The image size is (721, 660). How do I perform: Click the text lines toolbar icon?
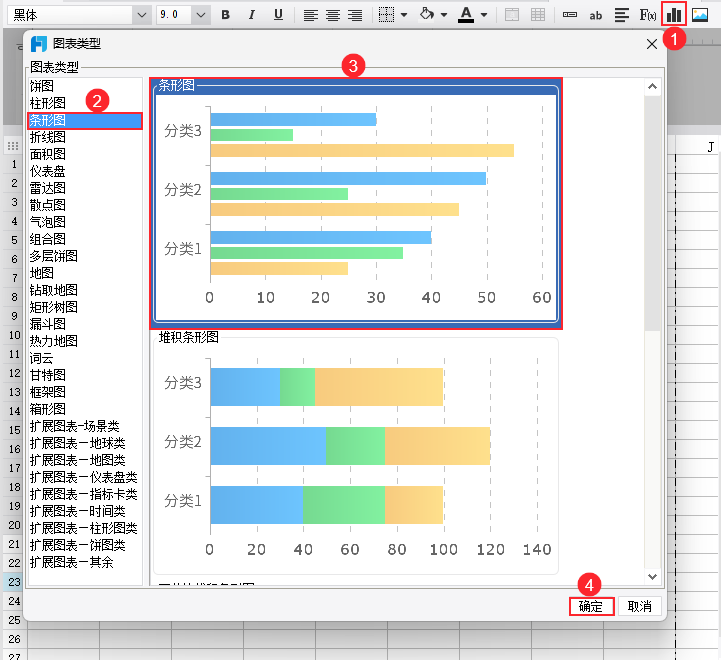[622, 15]
